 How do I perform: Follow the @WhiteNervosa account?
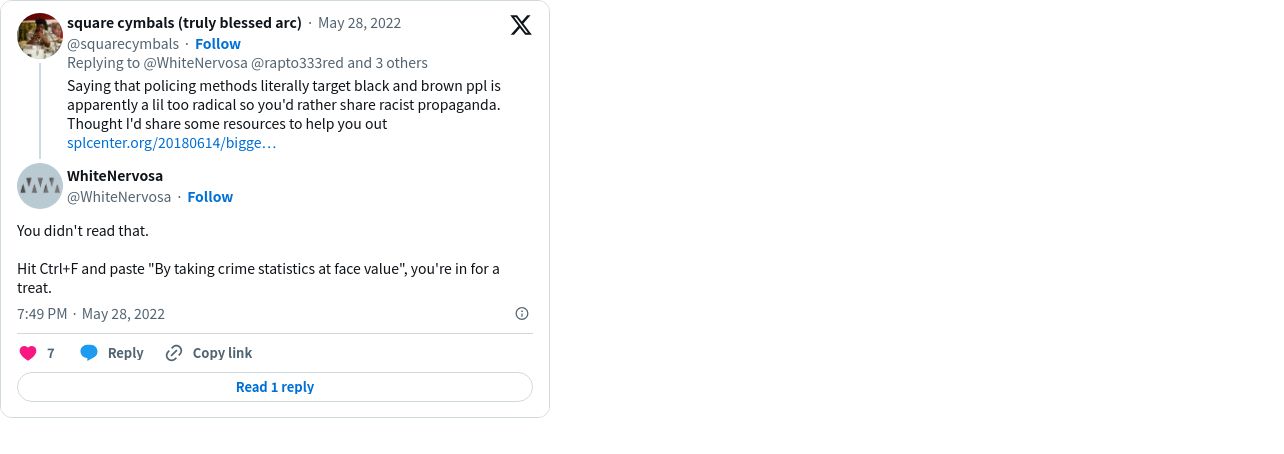point(210,197)
